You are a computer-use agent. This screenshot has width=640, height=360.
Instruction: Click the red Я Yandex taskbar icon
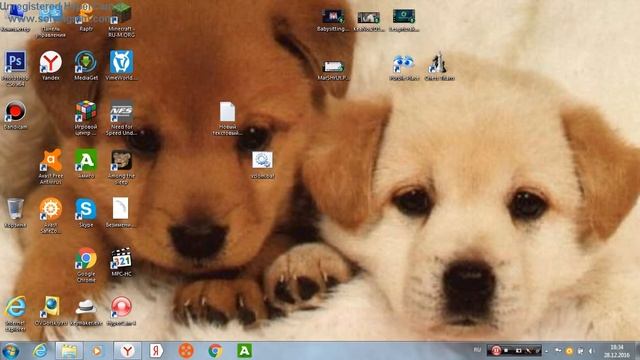[x=156, y=351]
